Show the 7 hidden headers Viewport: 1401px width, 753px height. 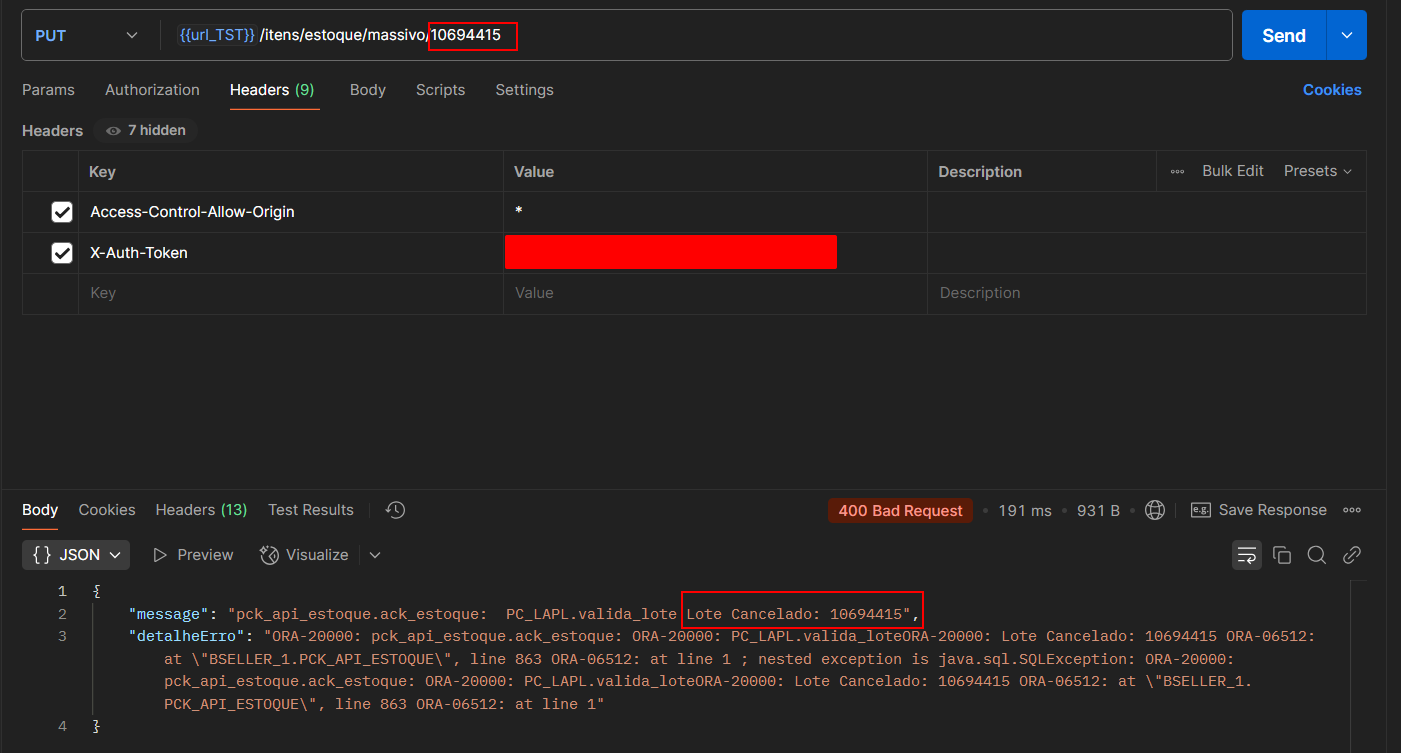pyautogui.click(x=146, y=131)
